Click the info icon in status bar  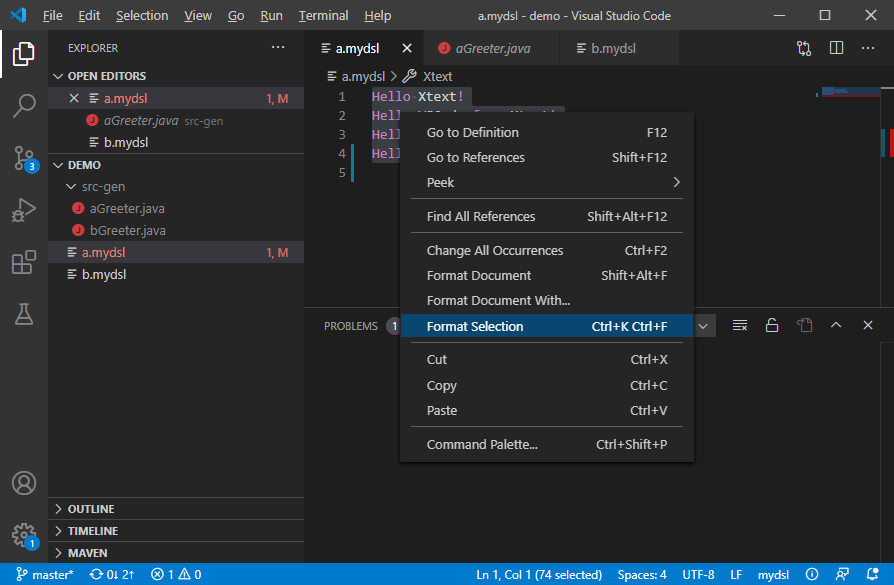pyautogui.click(x=812, y=574)
